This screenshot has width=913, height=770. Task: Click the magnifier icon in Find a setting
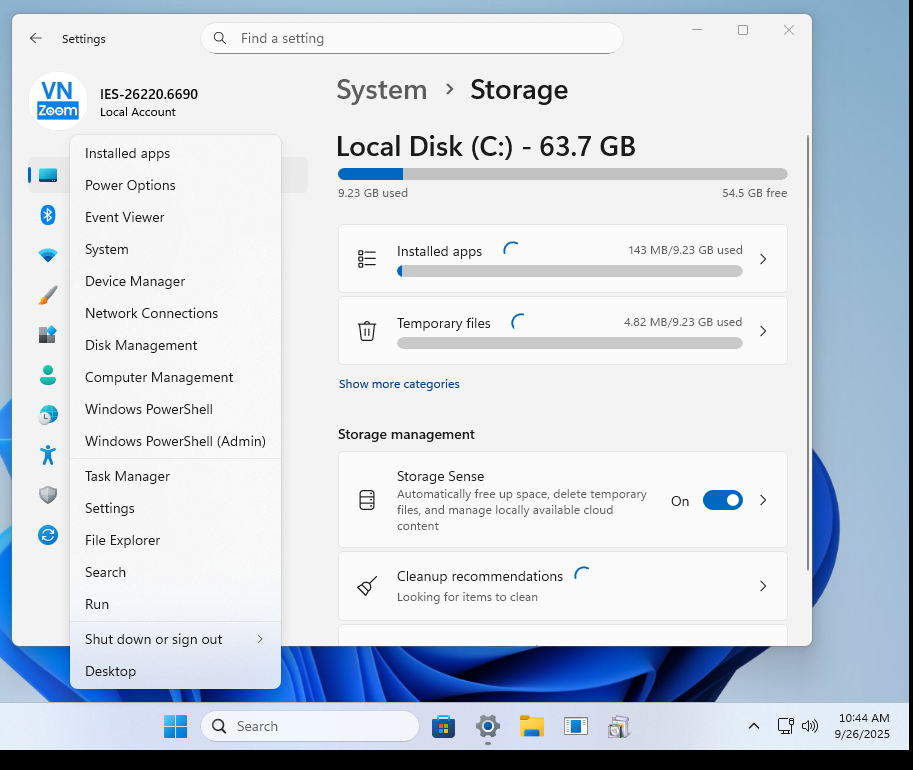(220, 38)
